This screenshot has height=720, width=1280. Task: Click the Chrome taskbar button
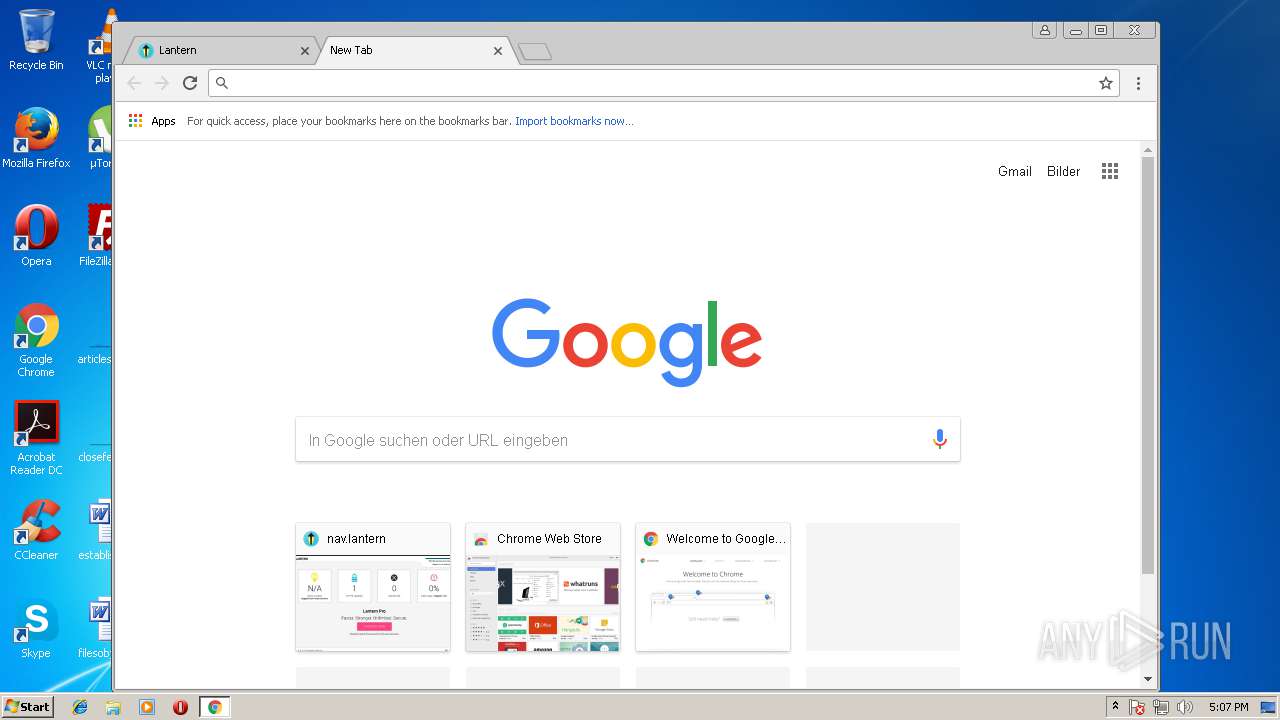(214, 707)
